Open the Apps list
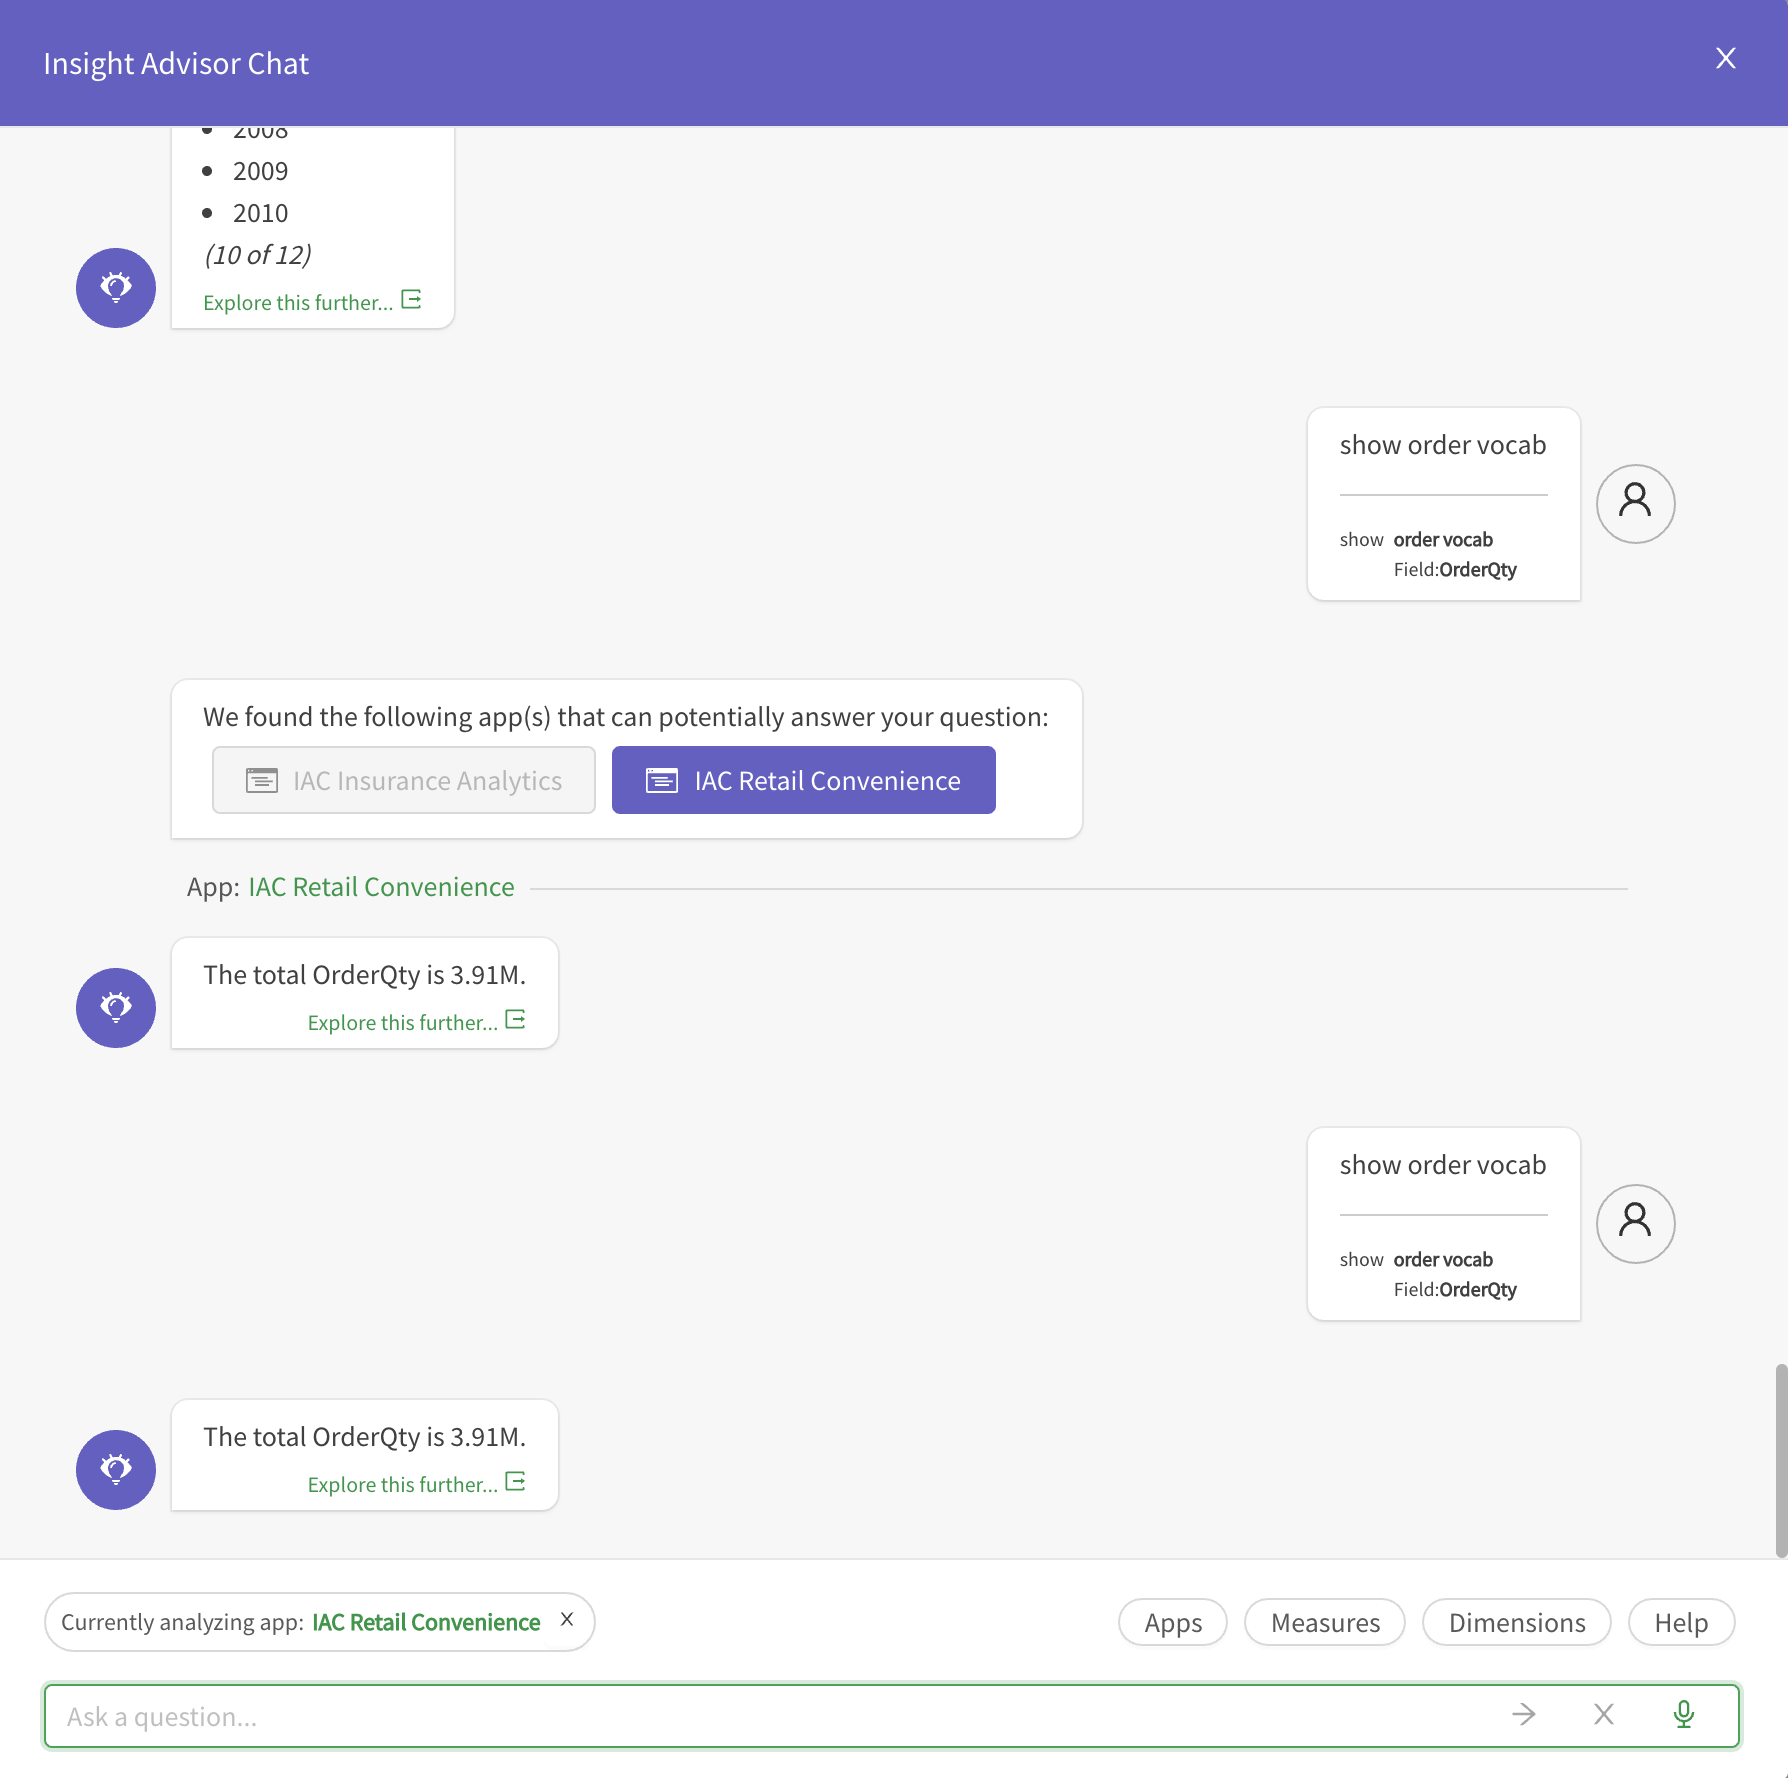The width and height of the screenshot is (1788, 1778). click(1172, 1622)
